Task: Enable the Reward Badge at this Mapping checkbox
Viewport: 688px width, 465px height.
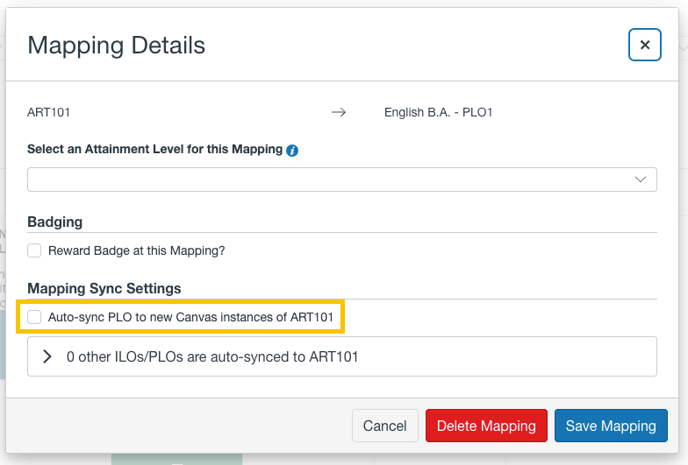Action: 34,250
